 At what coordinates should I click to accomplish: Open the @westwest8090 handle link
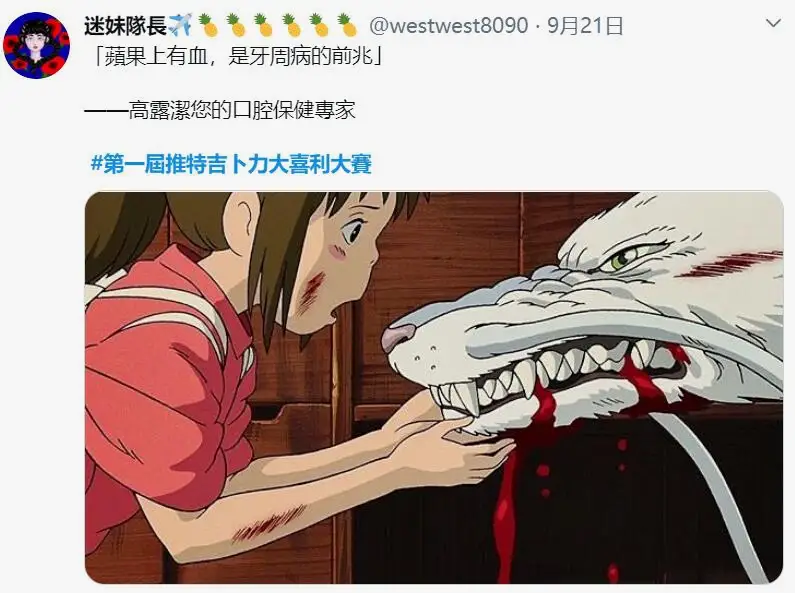click(x=449, y=25)
